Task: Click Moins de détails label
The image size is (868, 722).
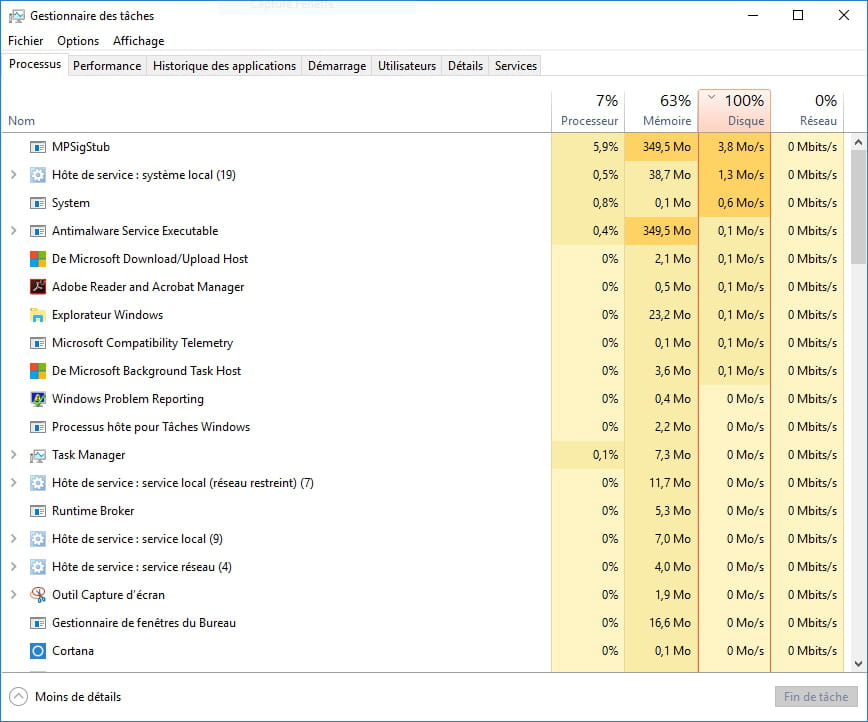Action: (78, 697)
